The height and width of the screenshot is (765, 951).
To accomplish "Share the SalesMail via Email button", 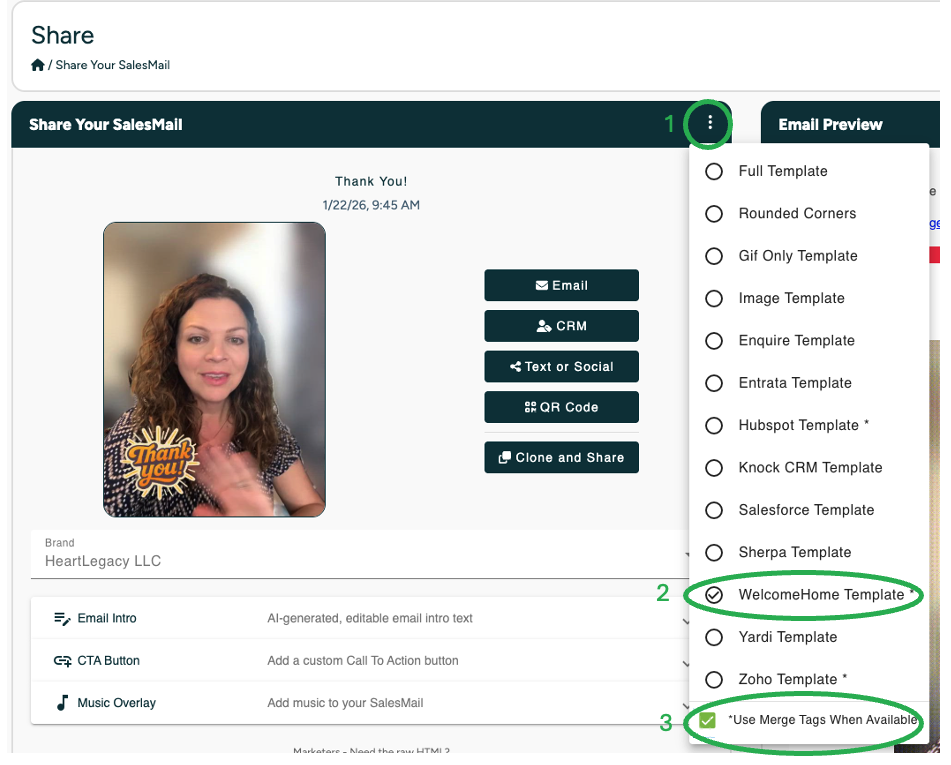I will [x=561, y=285].
